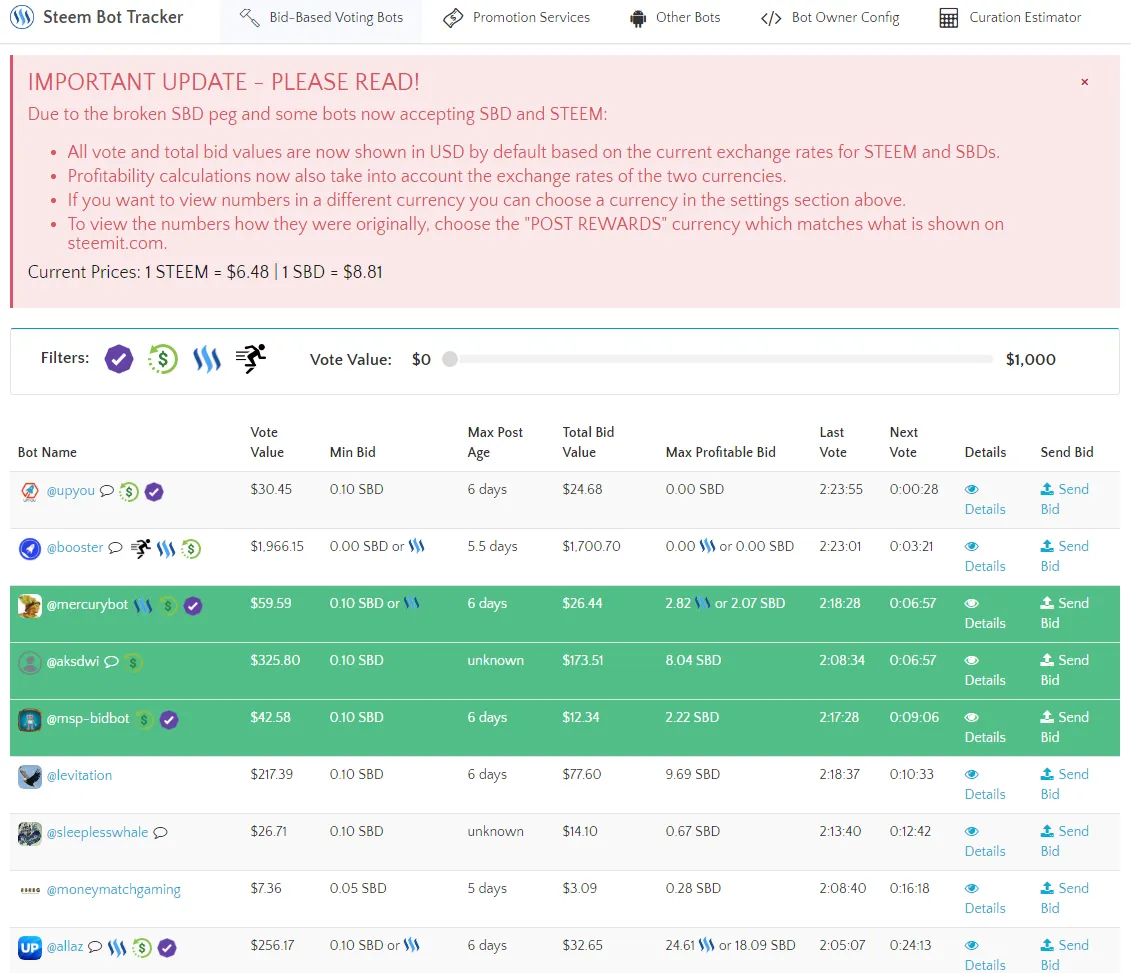Click the eye icon in the @aksdwi row
1131x973 pixels.
[x=972, y=661]
